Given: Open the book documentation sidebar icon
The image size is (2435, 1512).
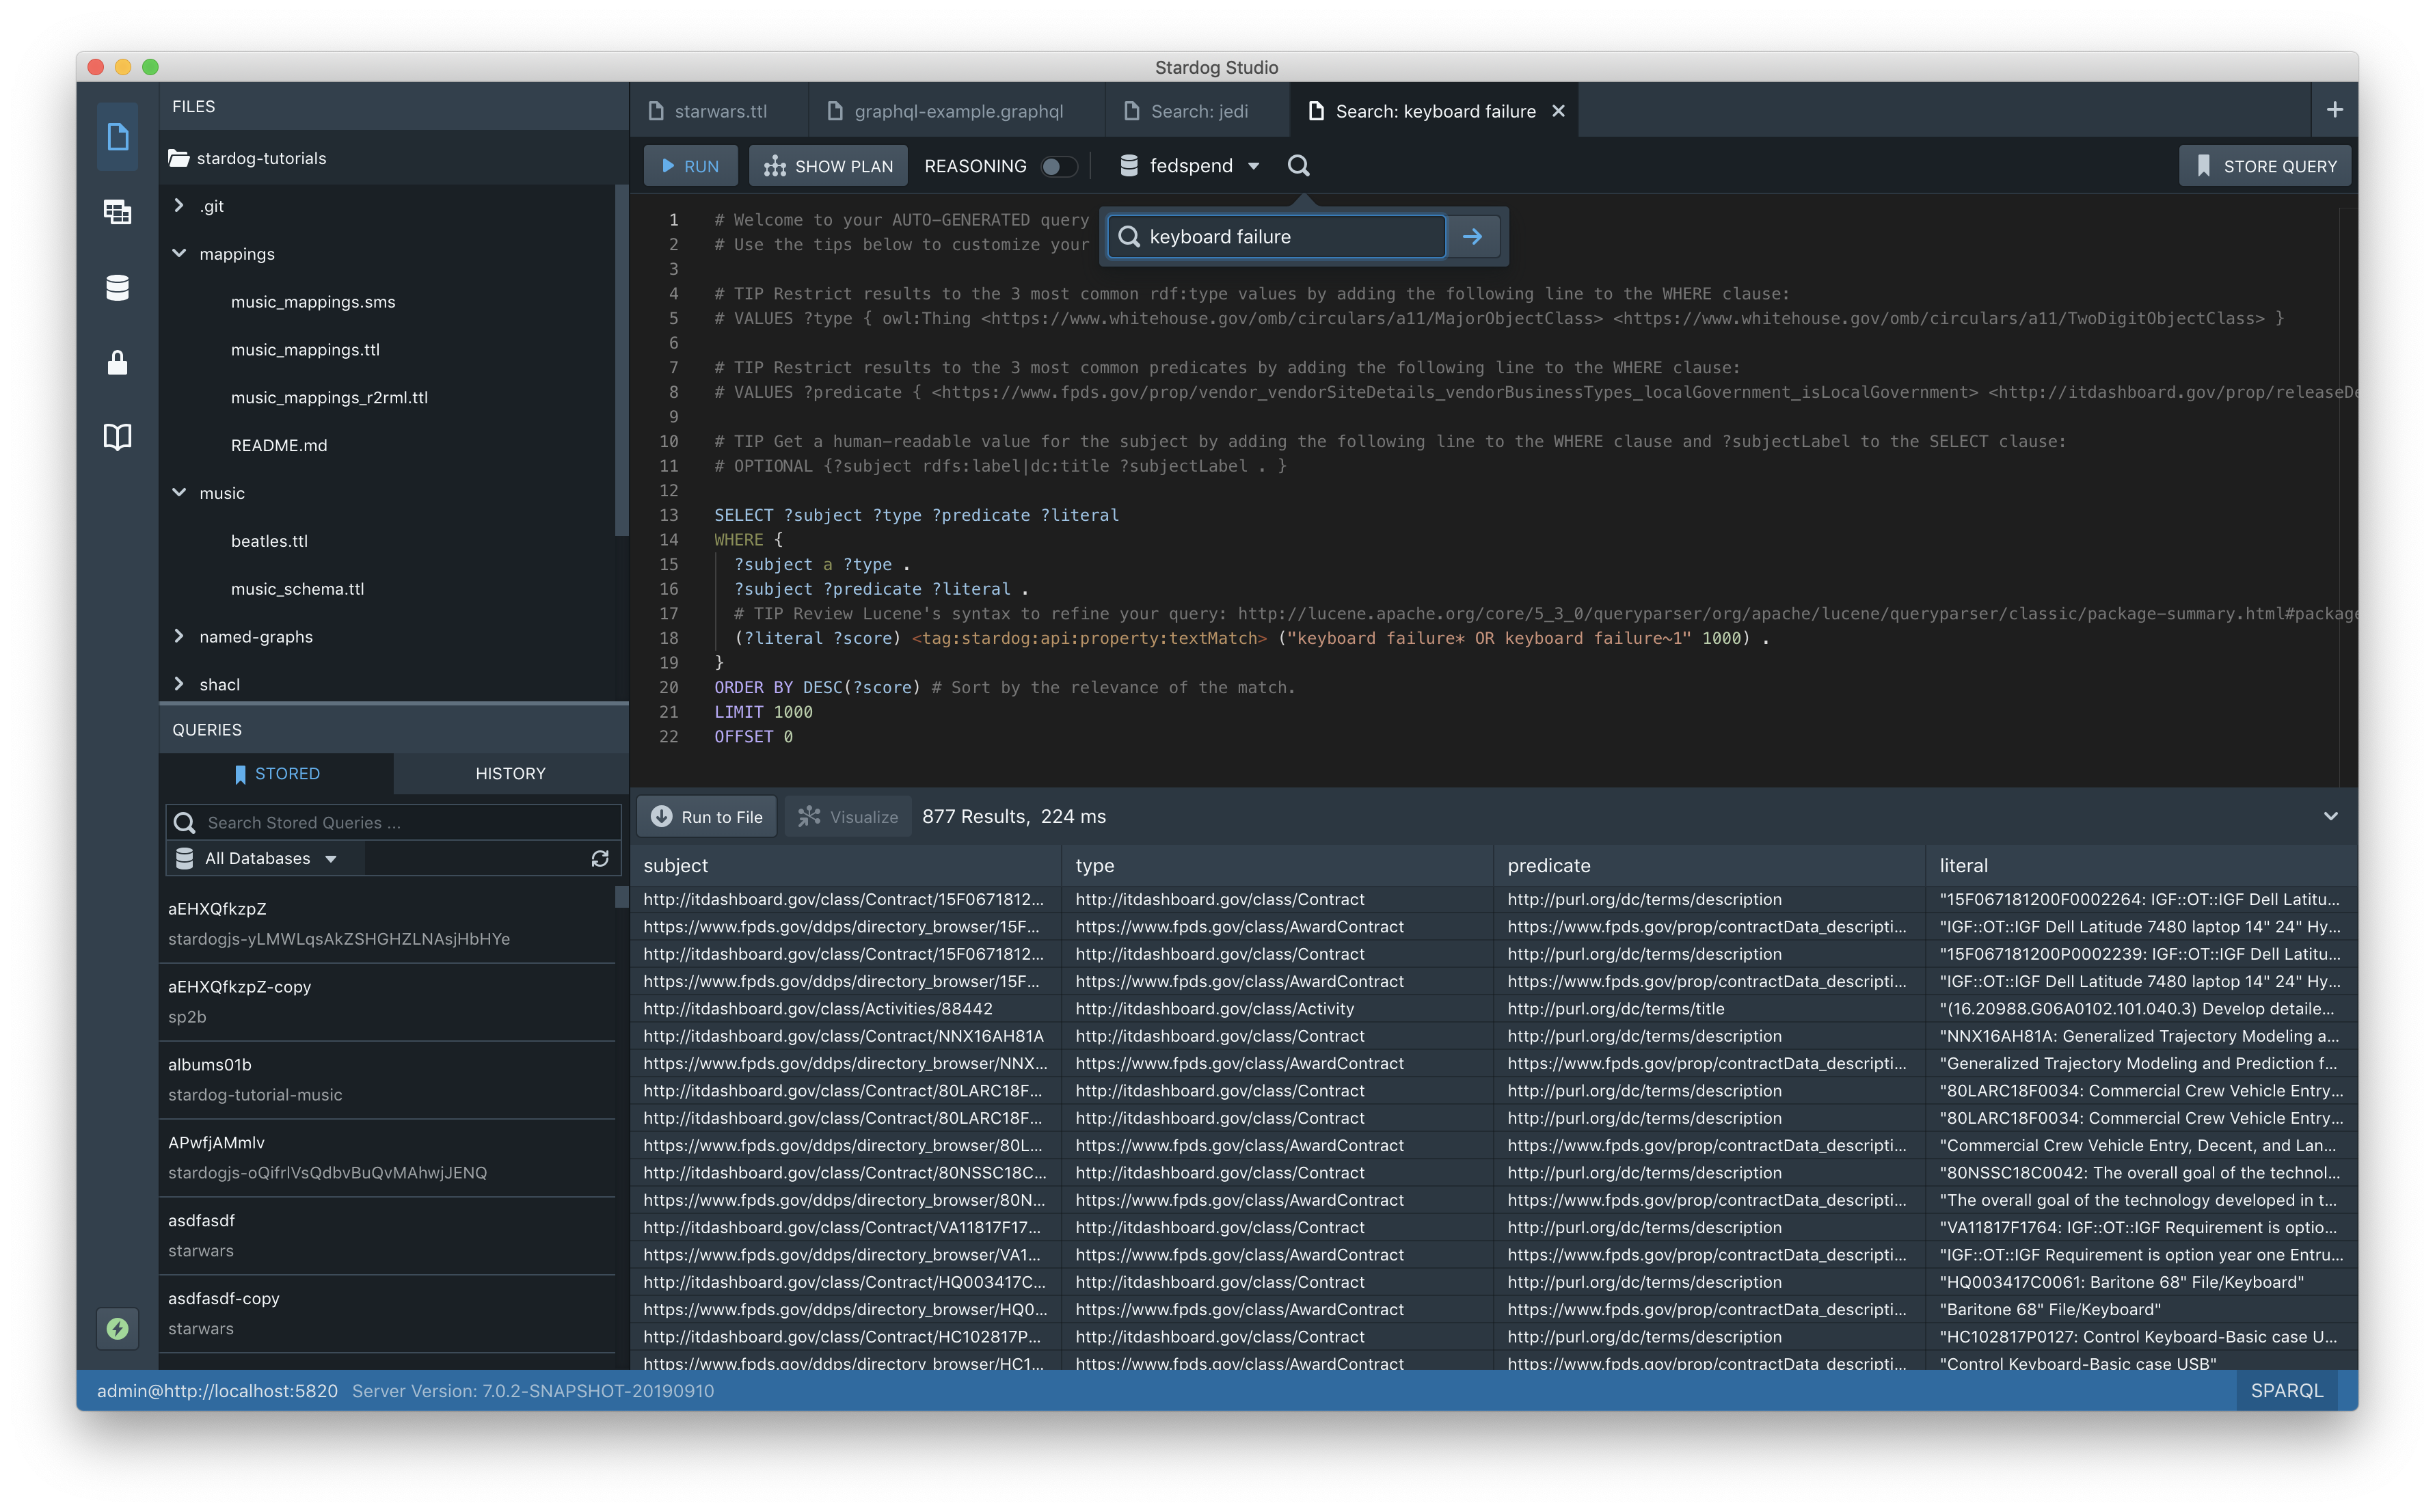Looking at the screenshot, I should [x=117, y=437].
